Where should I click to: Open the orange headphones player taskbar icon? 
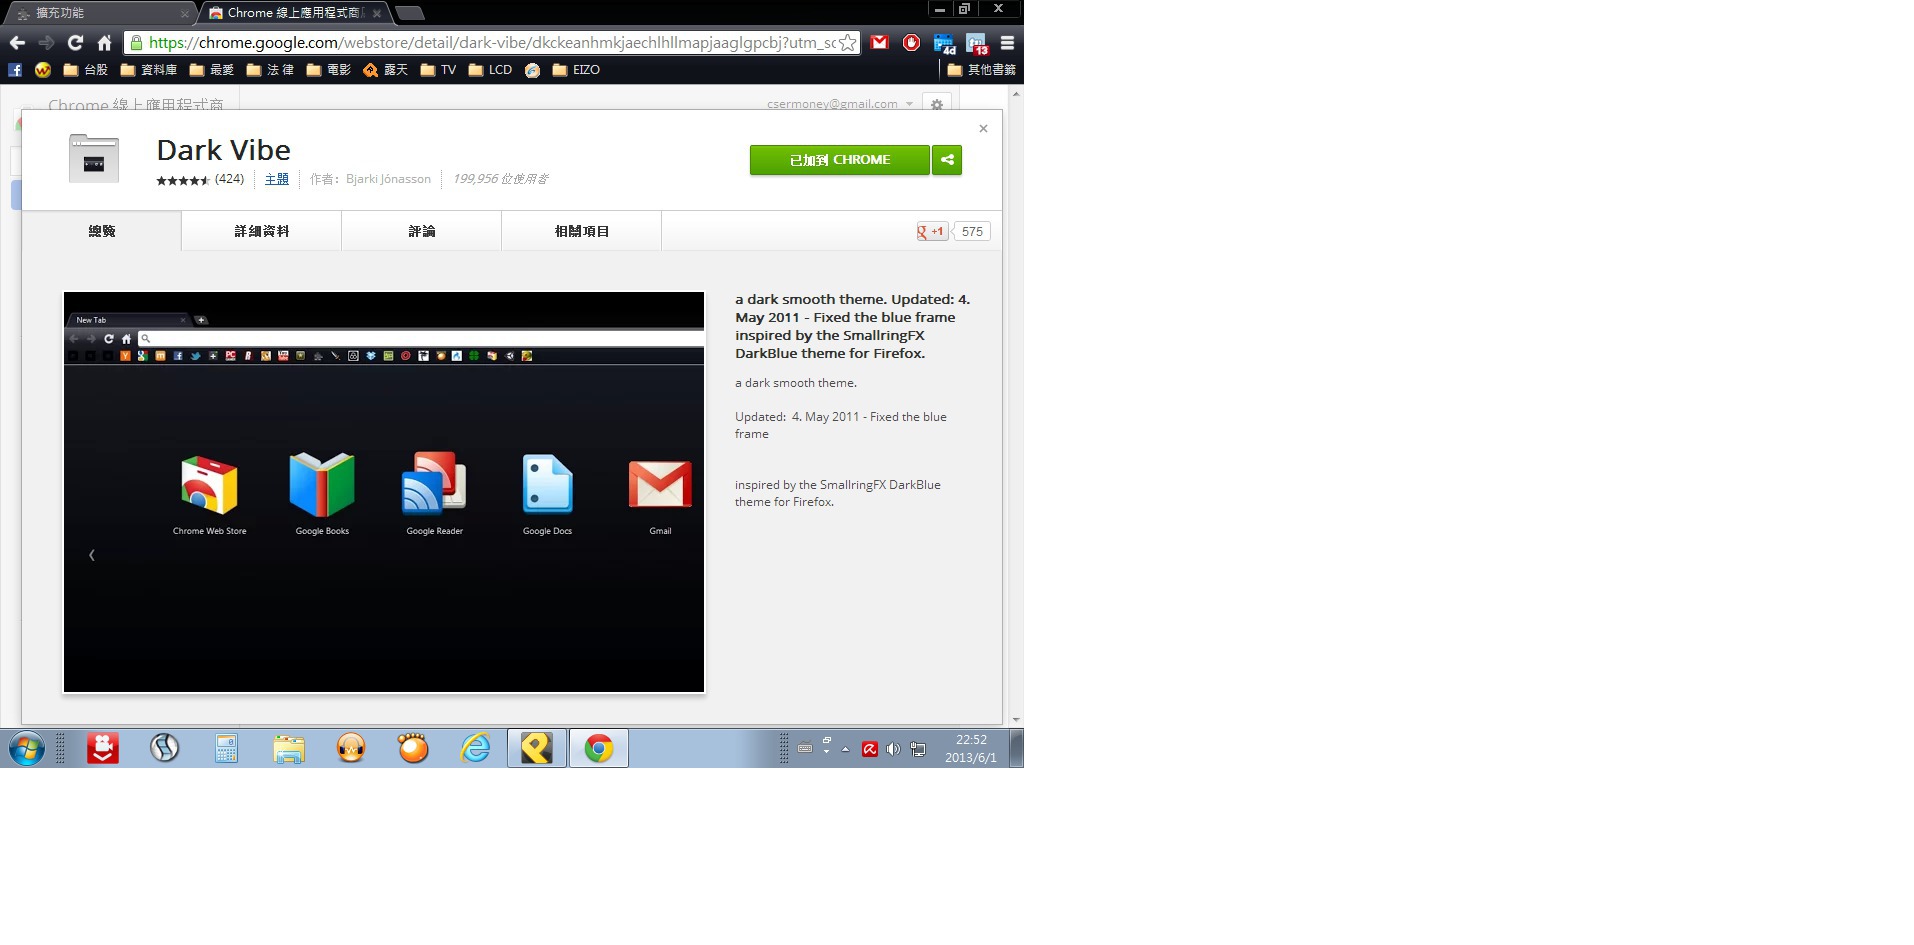(x=351, y=748)
